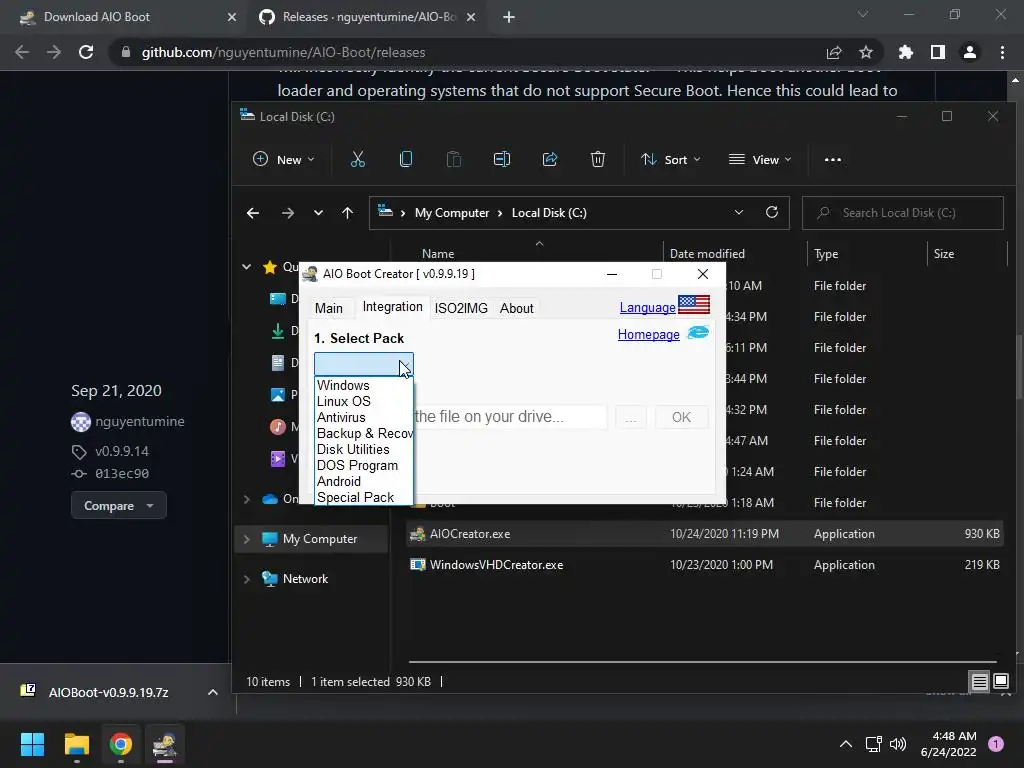Click the Cut scissors icon in Explorer toolbar
Screen dimensions: 1024x768
(x=358, y=159)
